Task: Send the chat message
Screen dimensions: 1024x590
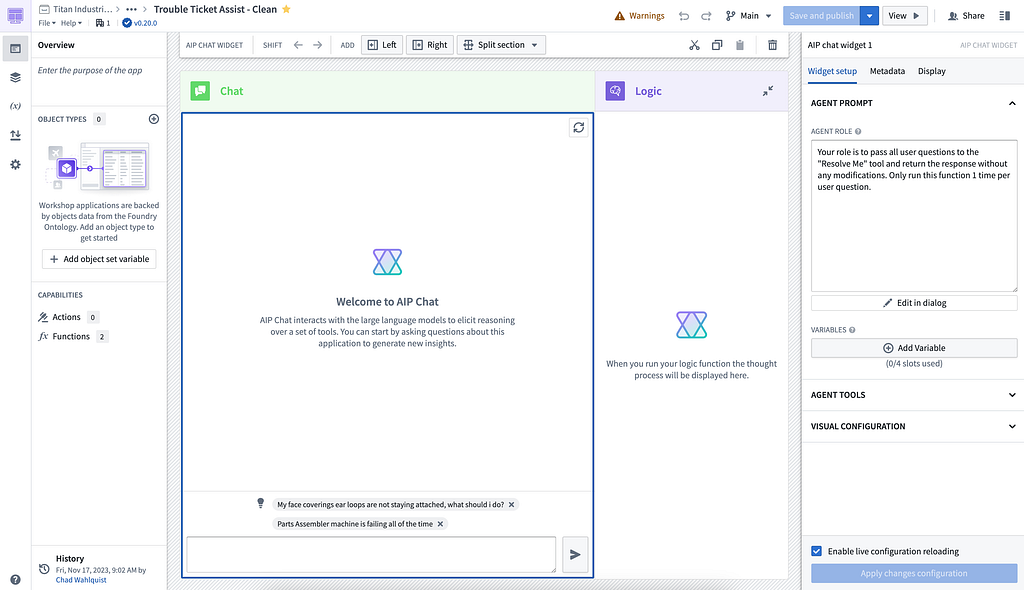Action: (575, 555)
